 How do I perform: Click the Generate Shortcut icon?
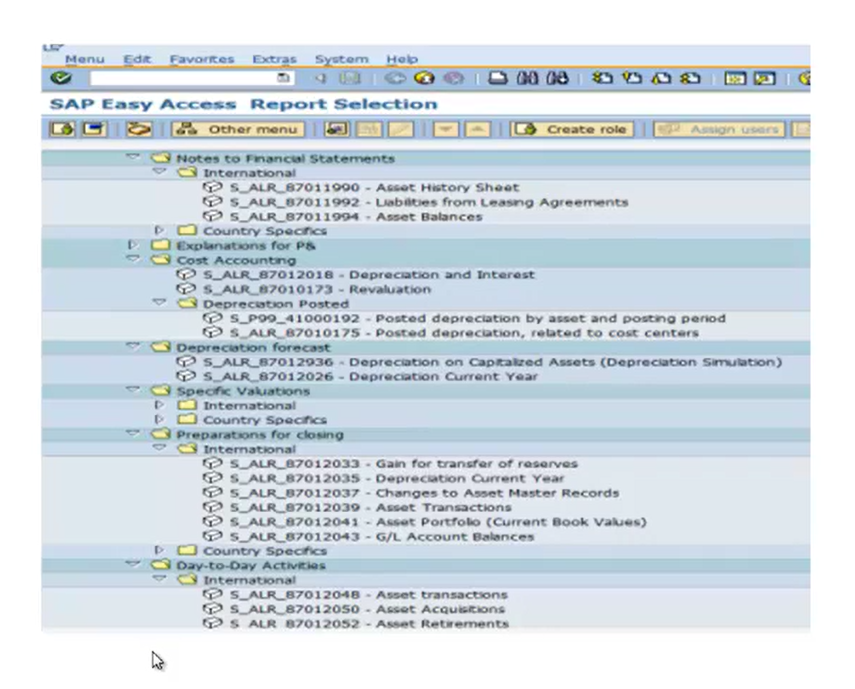click(764, 78)
